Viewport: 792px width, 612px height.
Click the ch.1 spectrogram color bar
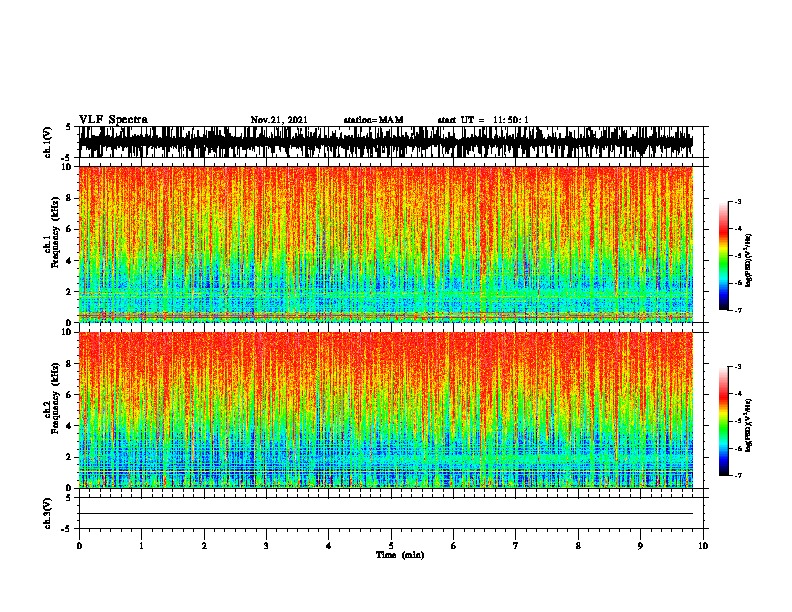[x=724, y=256]
